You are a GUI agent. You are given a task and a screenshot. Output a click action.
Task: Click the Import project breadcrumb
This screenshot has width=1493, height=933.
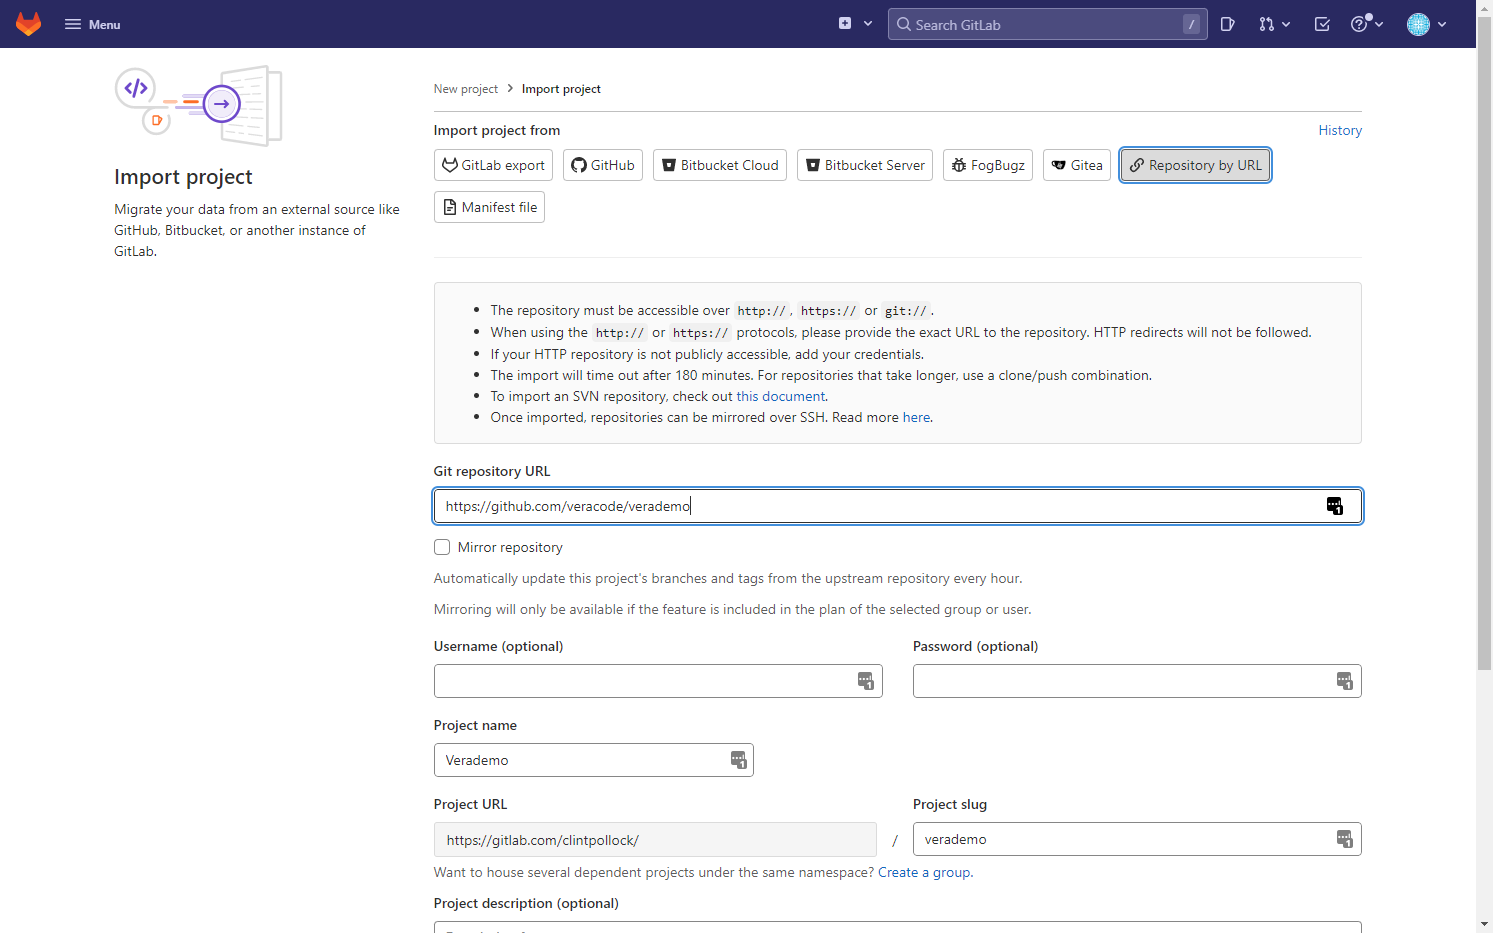pyautogui.click(x=561, y=89)
